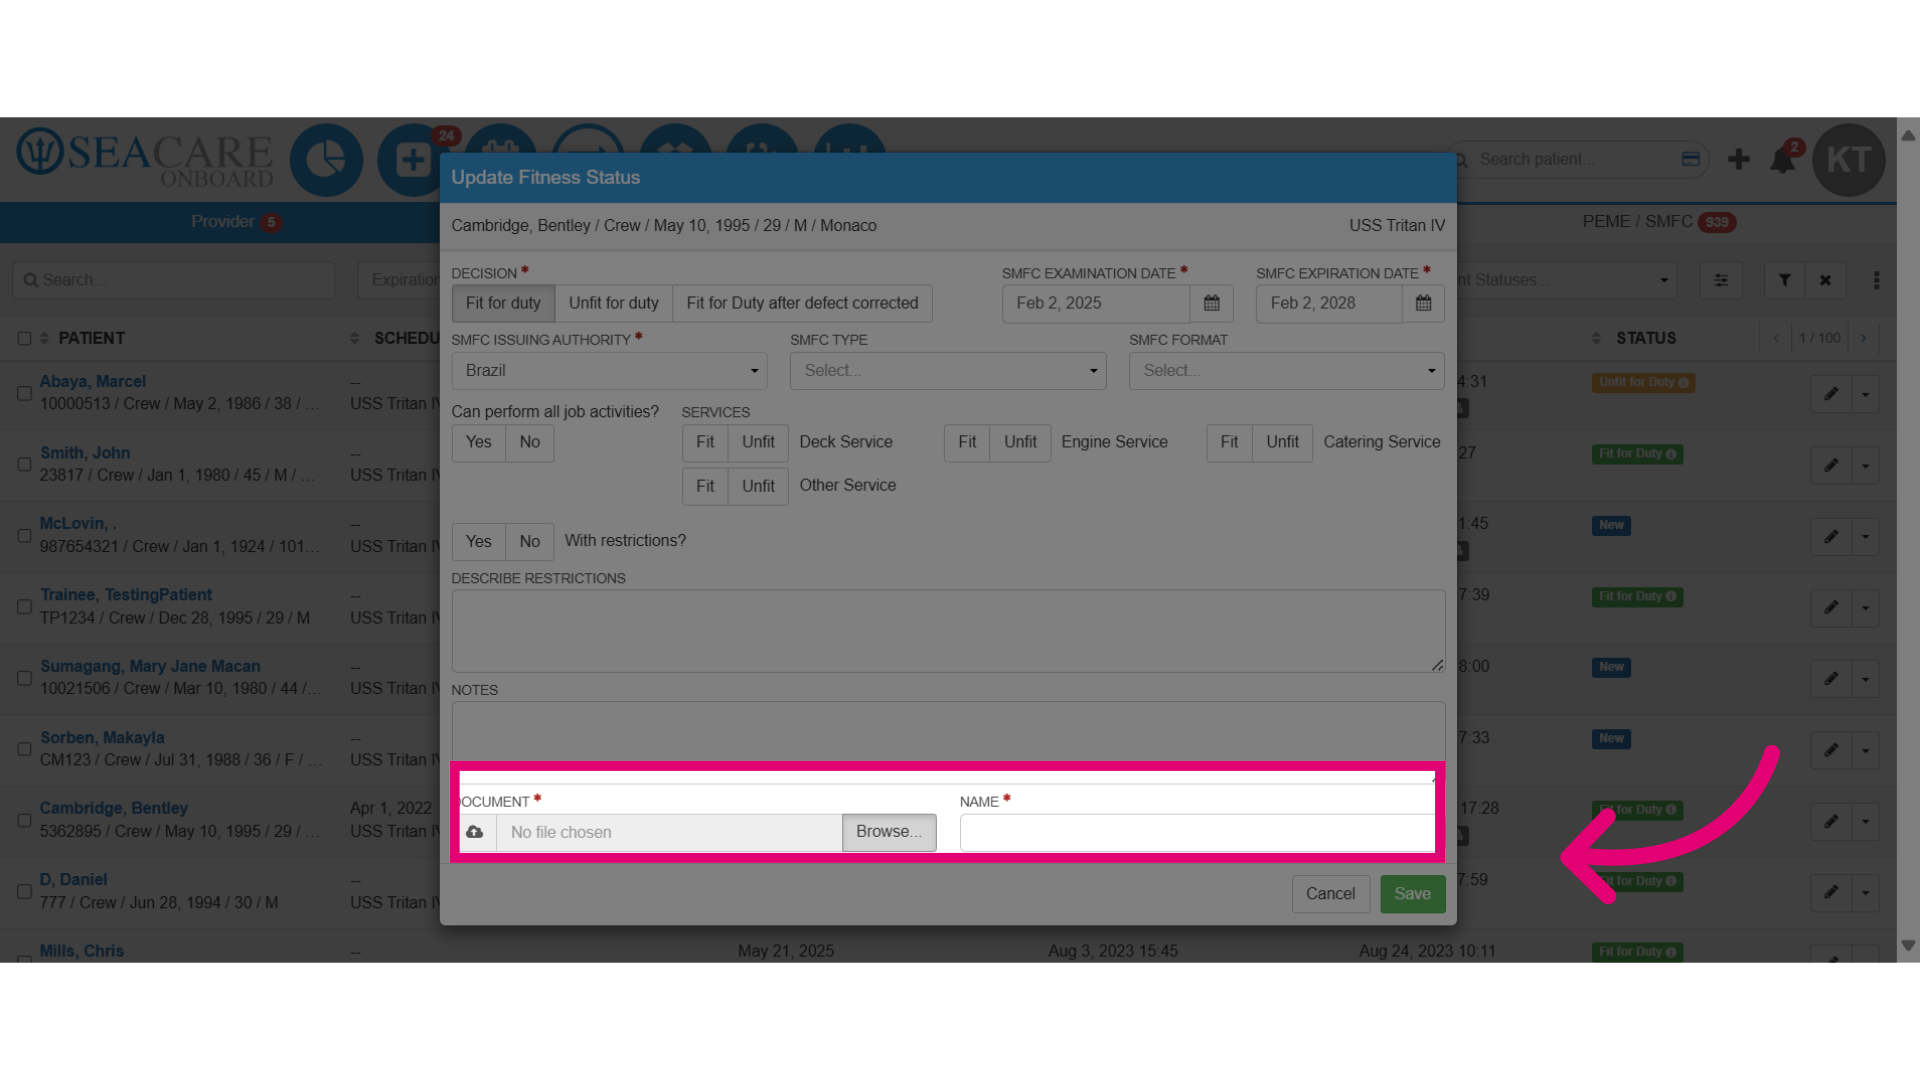Viewport: 1920px width, 1080px height.
Task: Open notifications bell icon
Action: click(1783, 160)
